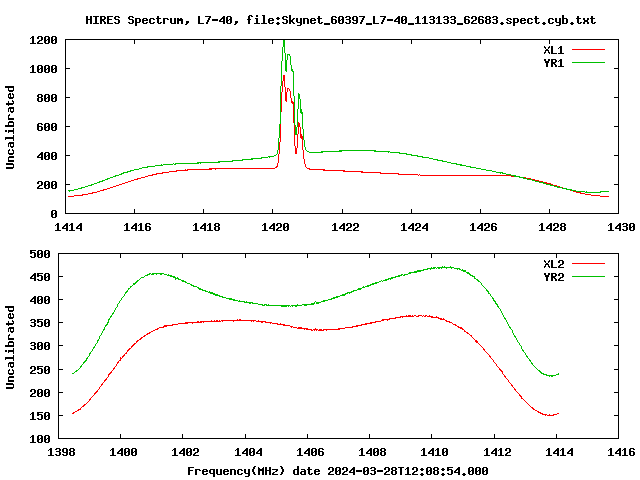Click the 1420 frequency tick label
The height and width of the screenshot is (480, 640).
[x=275, y=227]
